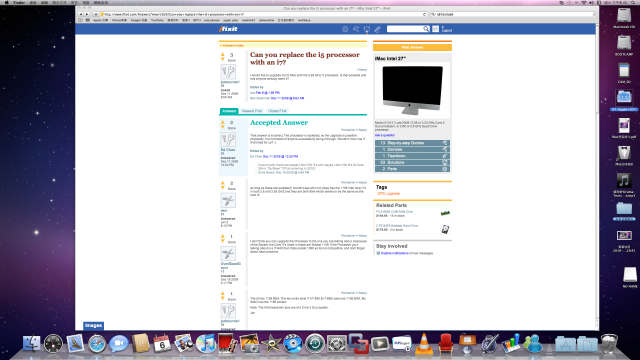This screenshot has width=640, height=360.
Task: Open Finder in the Dock
Action: click(31, 344)
